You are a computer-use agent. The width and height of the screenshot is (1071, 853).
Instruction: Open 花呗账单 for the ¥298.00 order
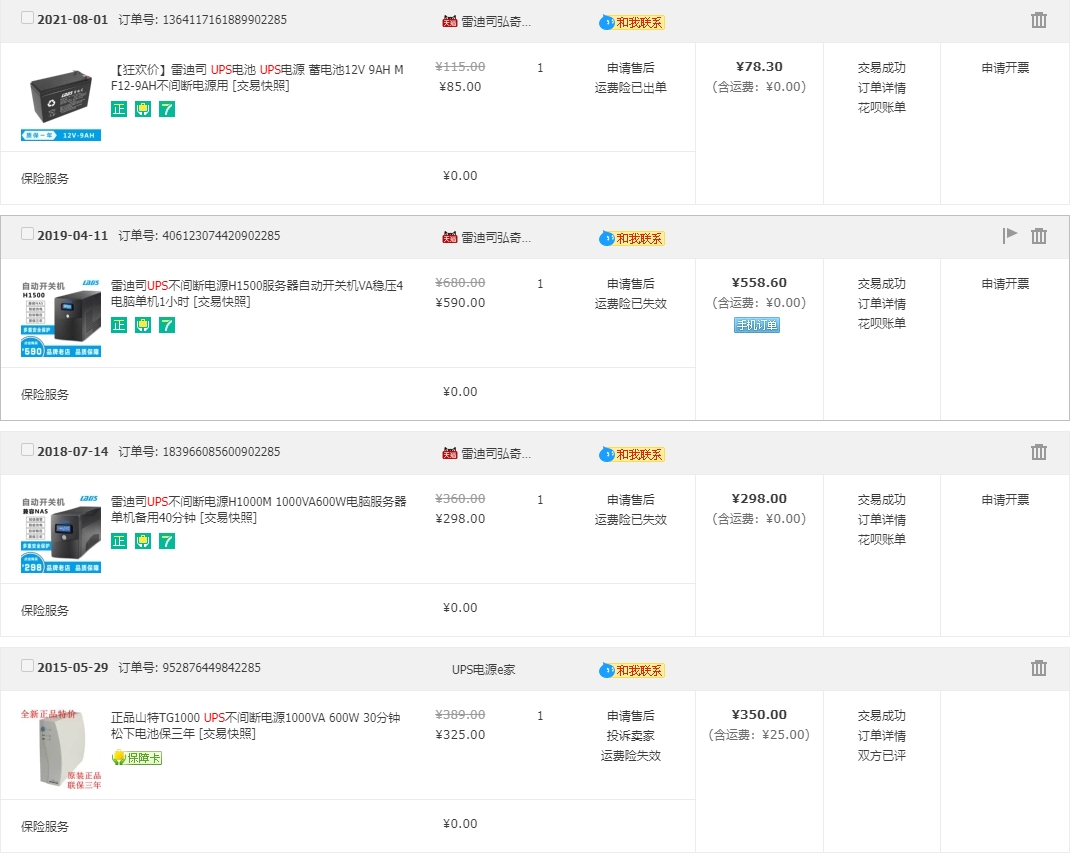pyautogui.click(x=882, y=539)
